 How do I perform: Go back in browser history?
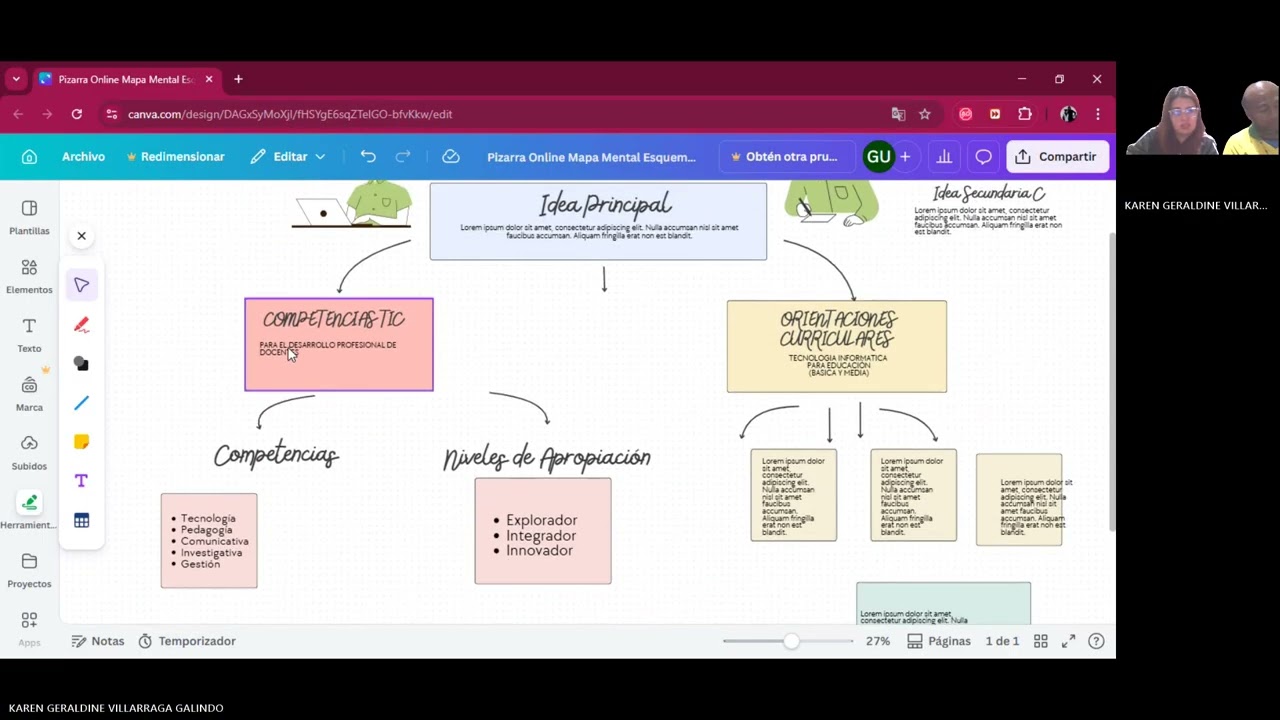[x=18, y=114]
